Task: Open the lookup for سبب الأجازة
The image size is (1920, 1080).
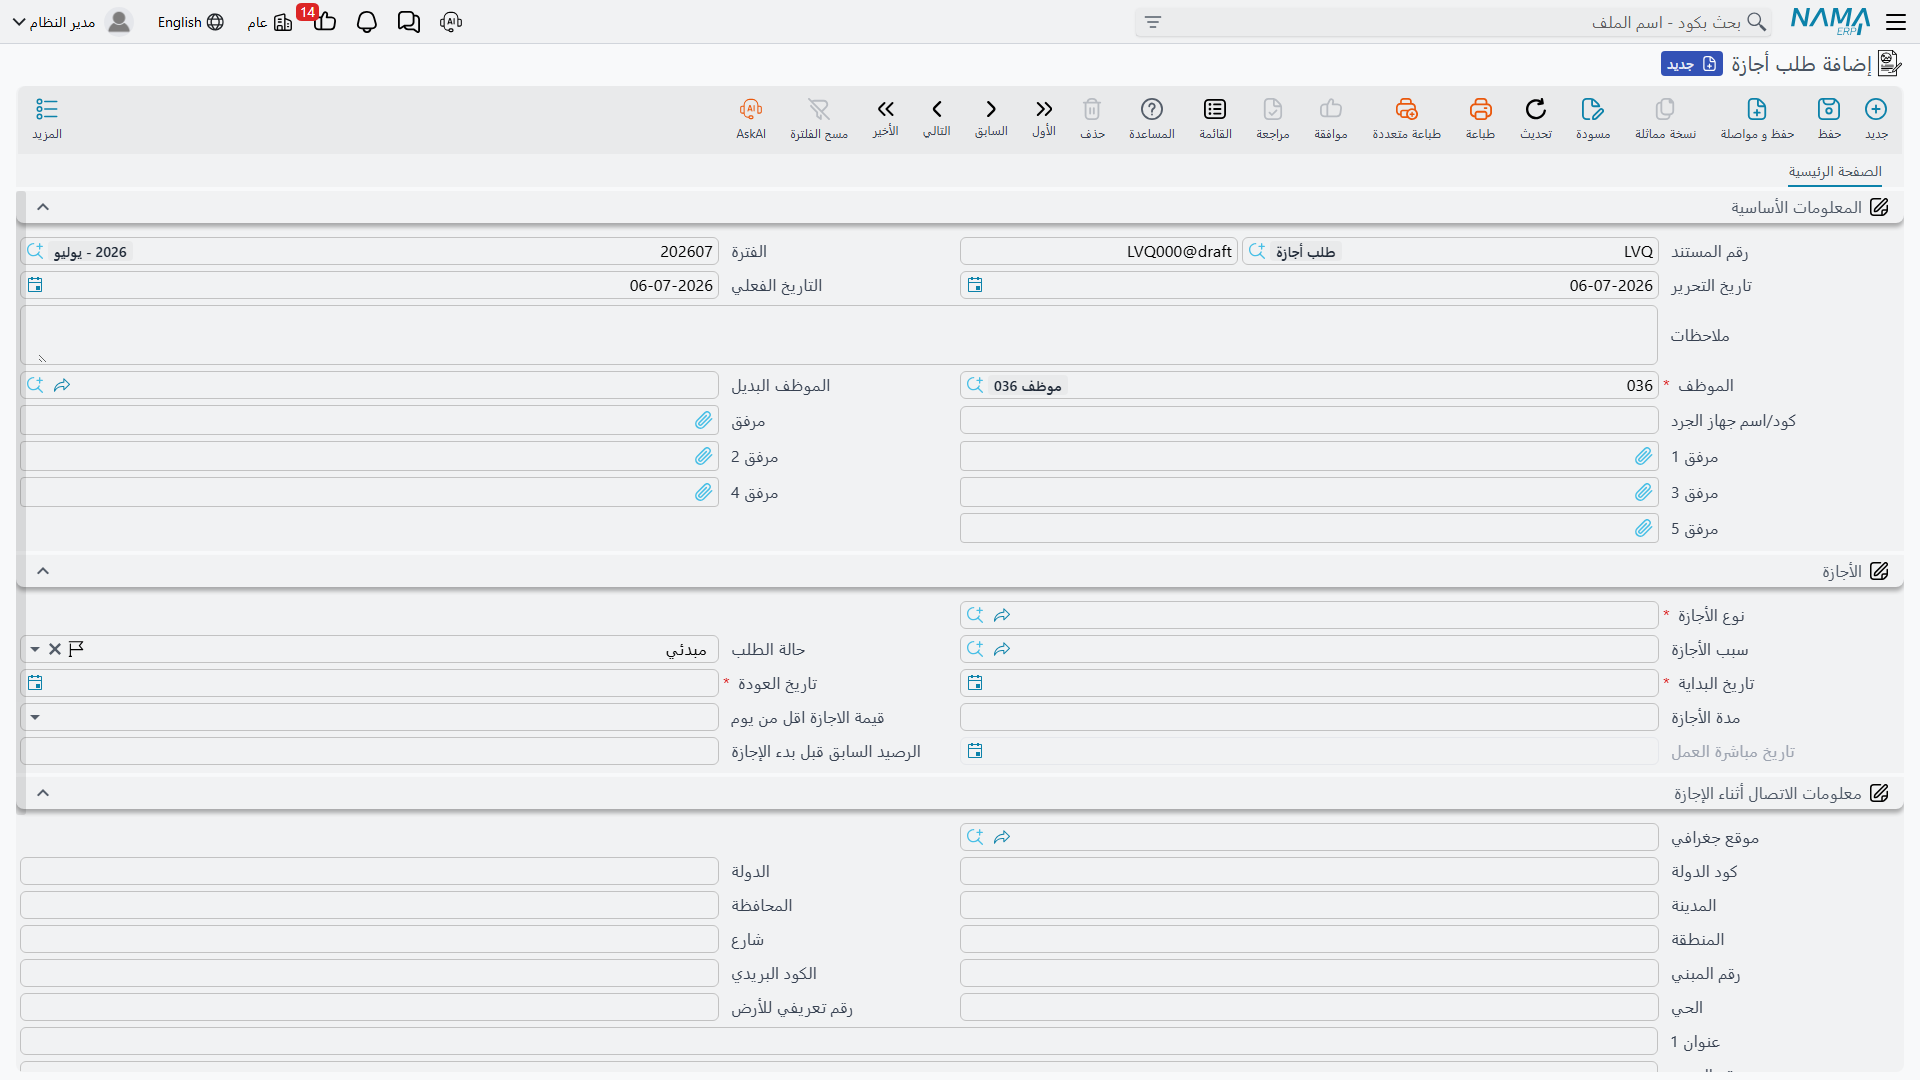Action: pos(975,649)
